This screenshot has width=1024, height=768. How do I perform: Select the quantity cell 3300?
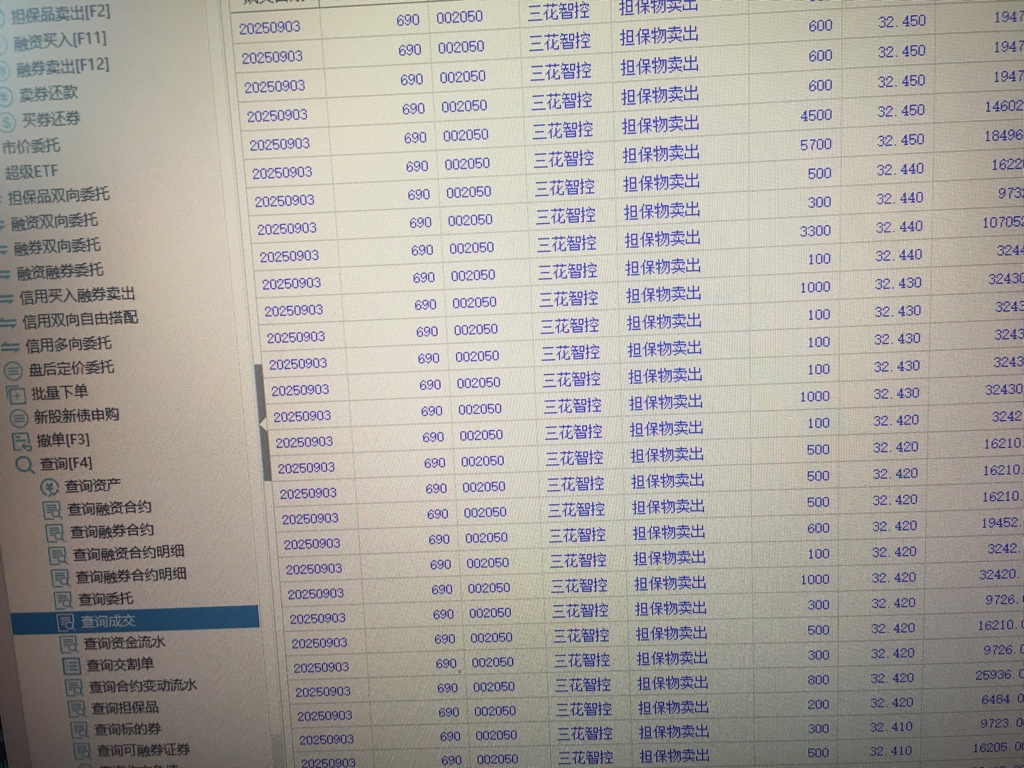tap(815, 231)
